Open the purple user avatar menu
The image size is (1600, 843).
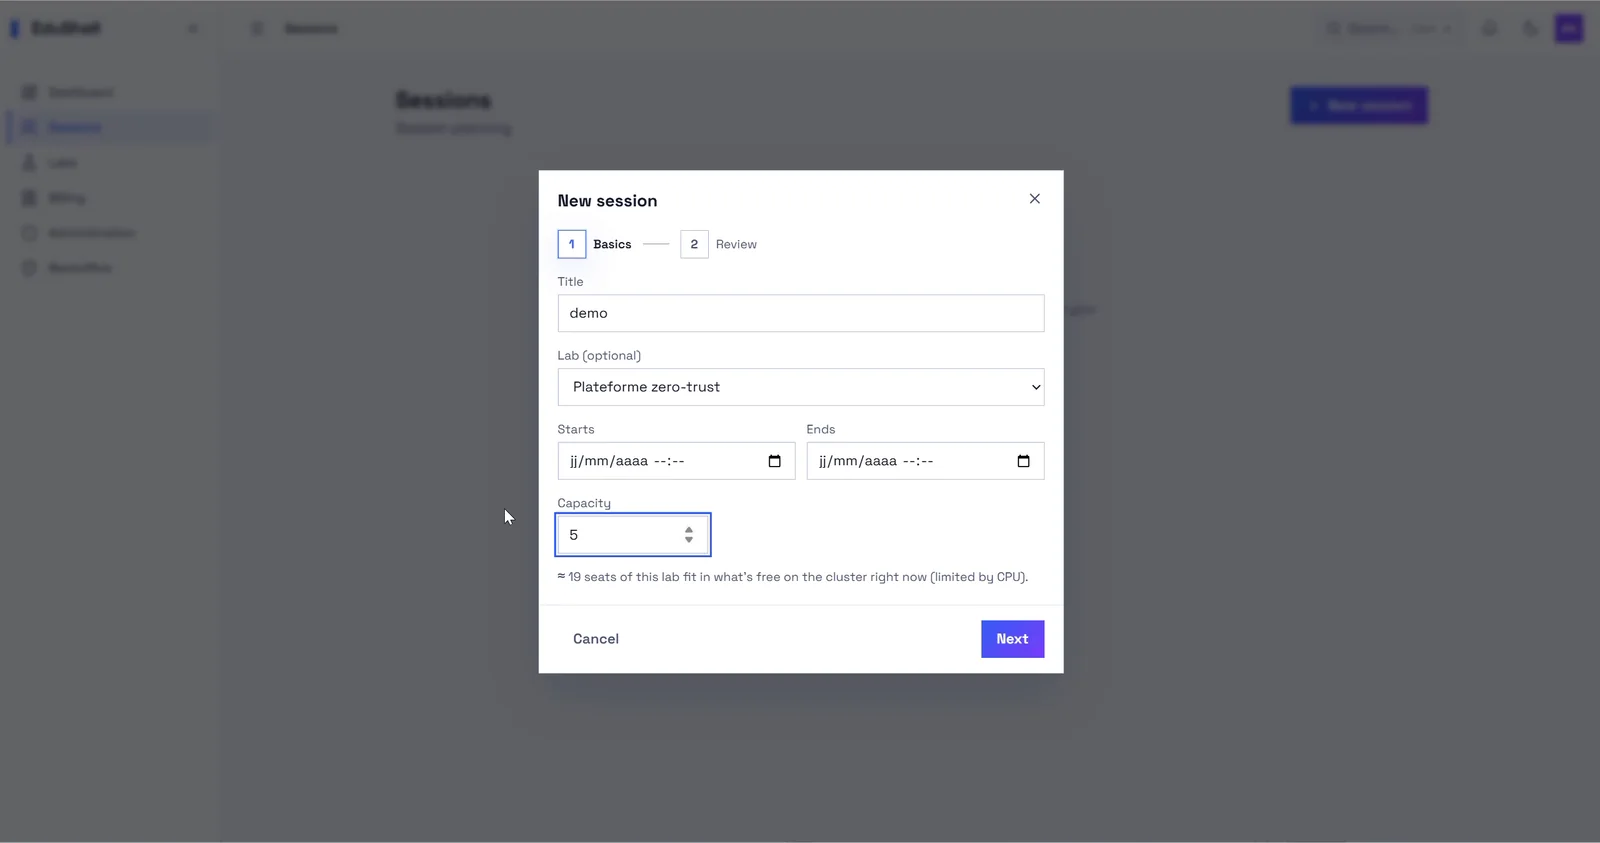[x=1569, y=28]
